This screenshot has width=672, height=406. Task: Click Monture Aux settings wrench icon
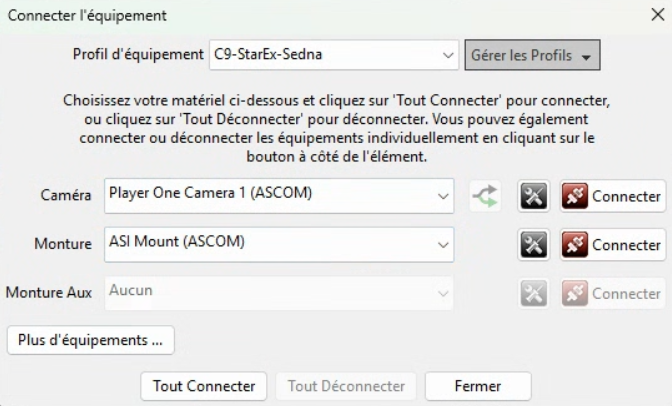[x=534, y=293]
